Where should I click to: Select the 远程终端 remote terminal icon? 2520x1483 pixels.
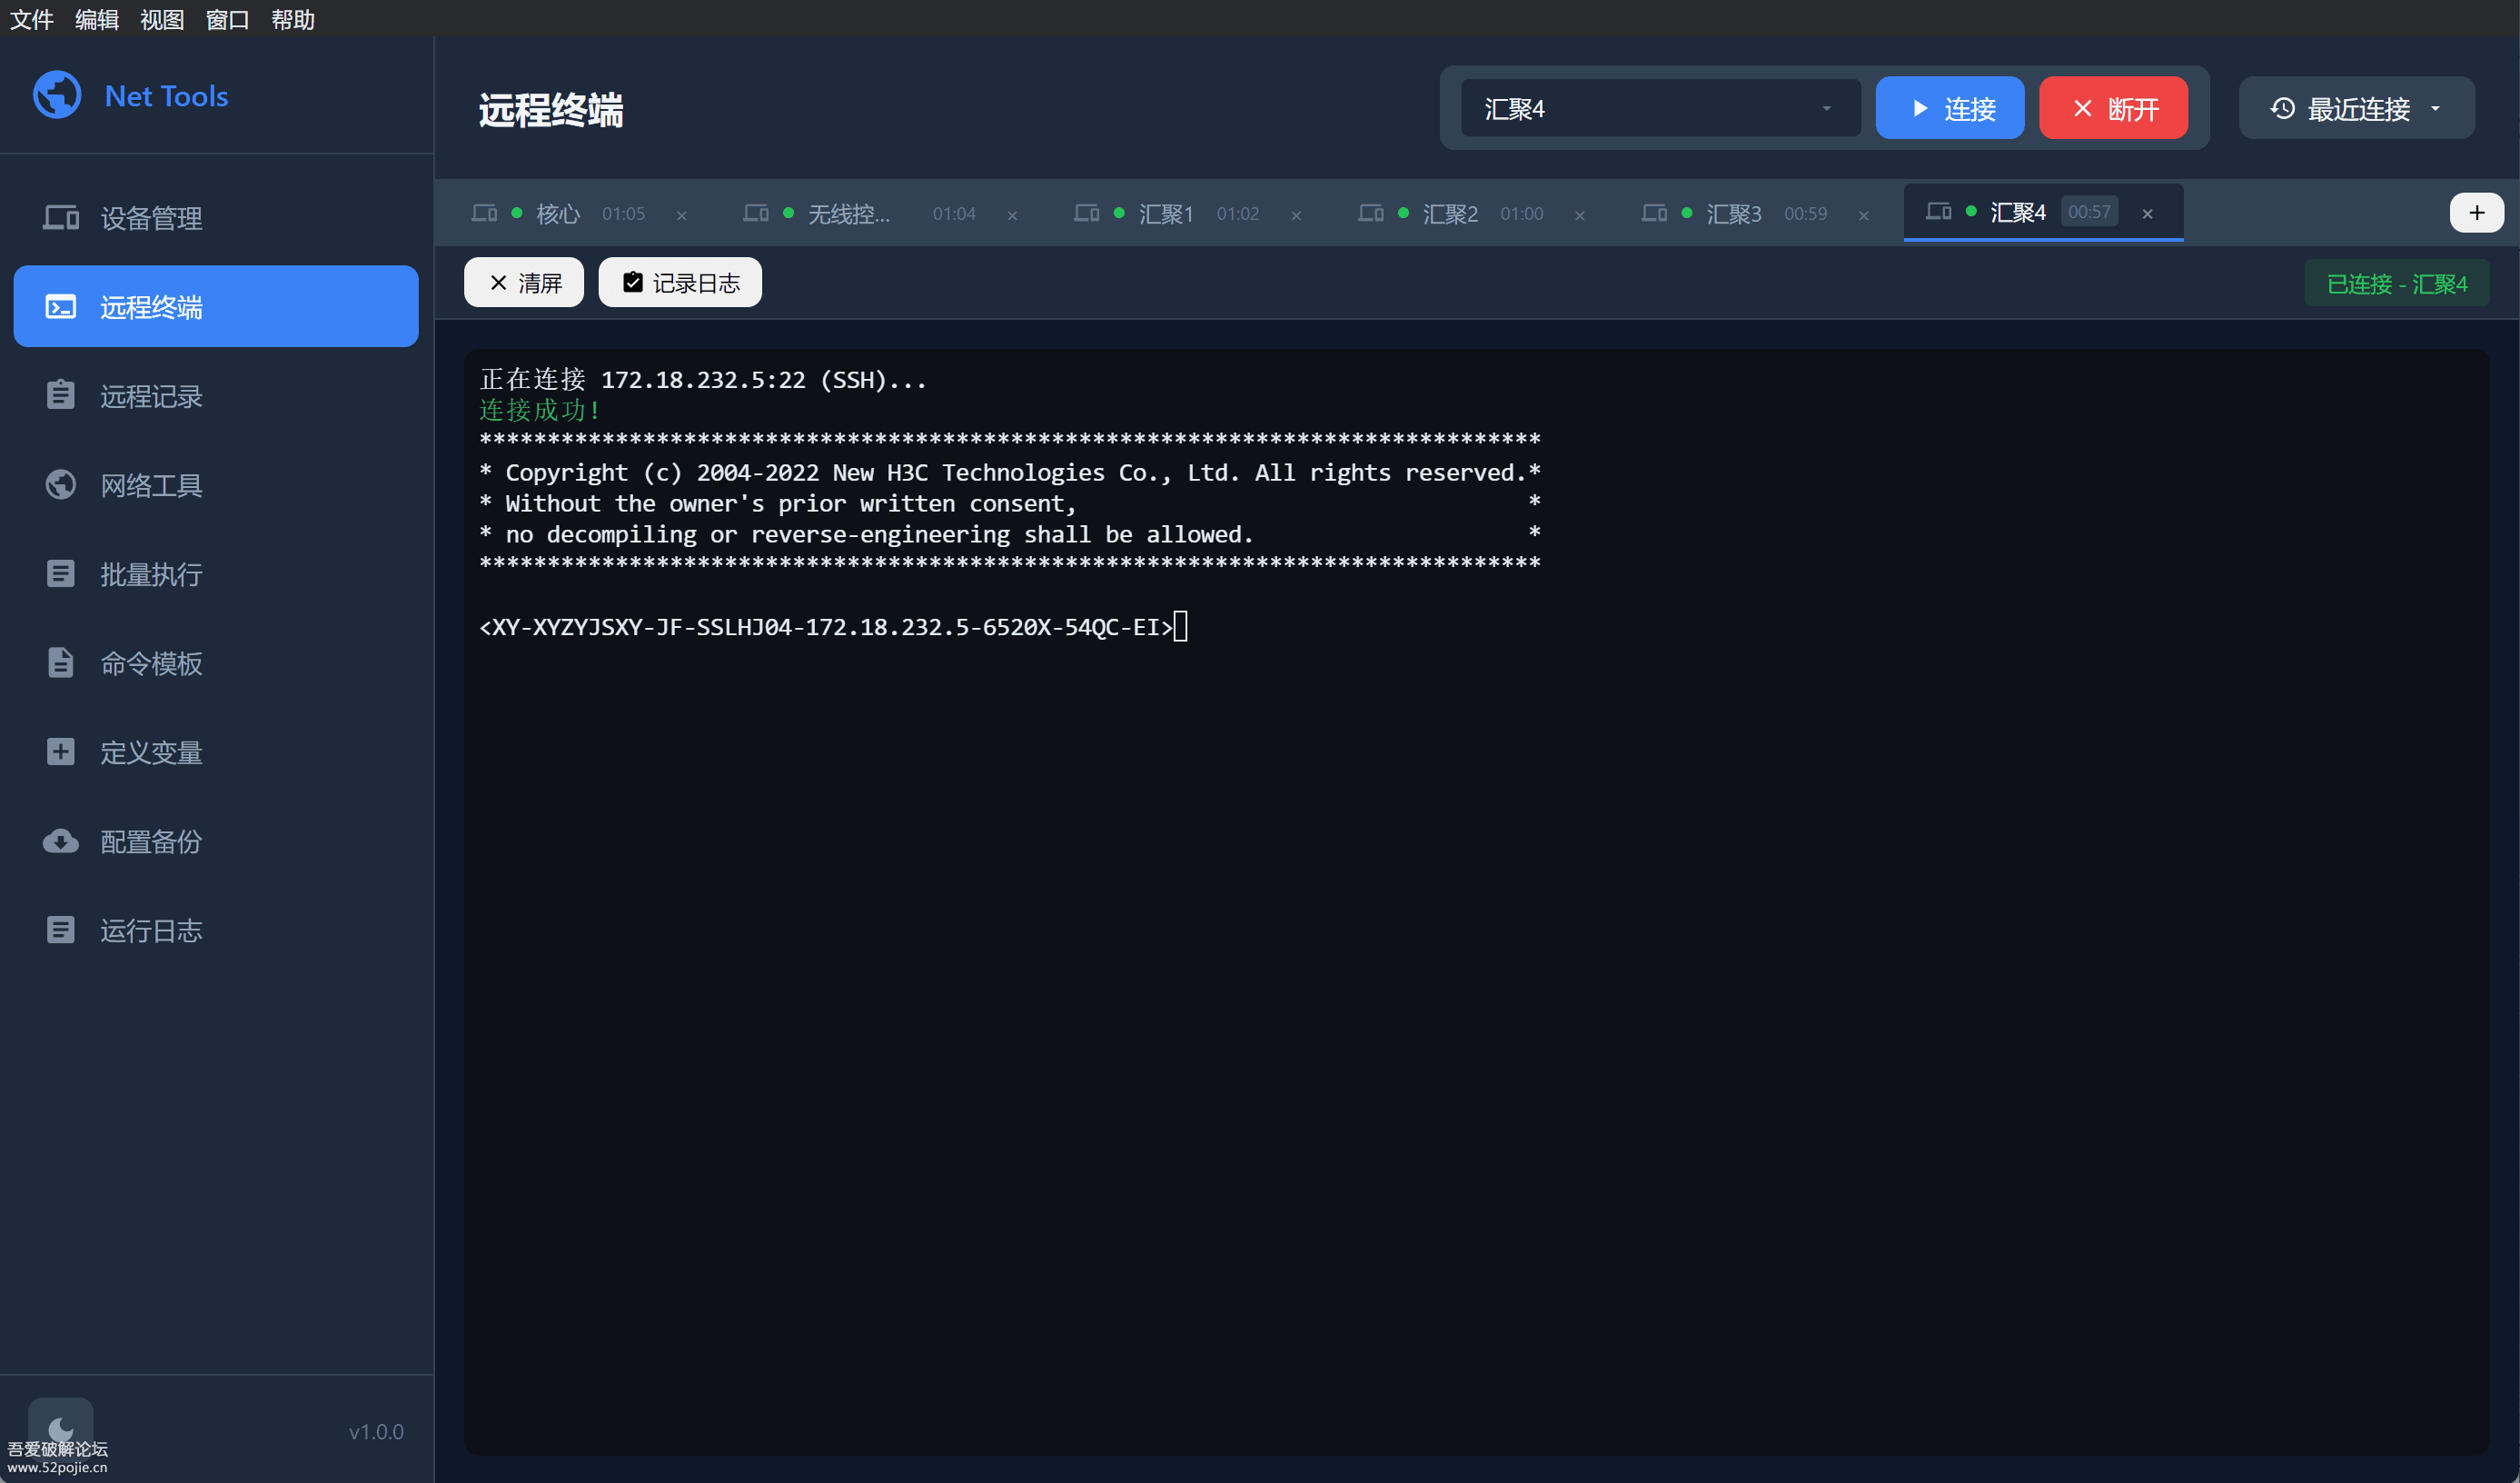[61, 306]
